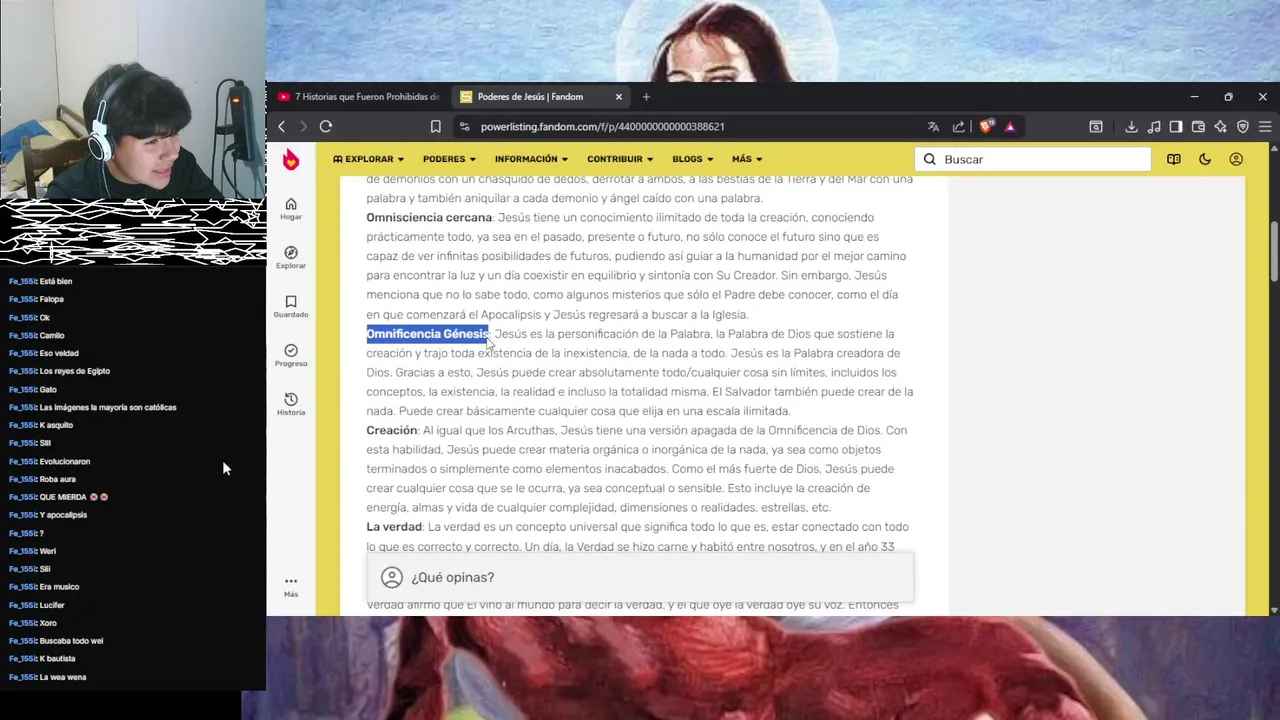Click the ¿Qué opinas? comment box
Image resolution: width=1280 pixels, height=720 pixels.
[x=640, y=577]
